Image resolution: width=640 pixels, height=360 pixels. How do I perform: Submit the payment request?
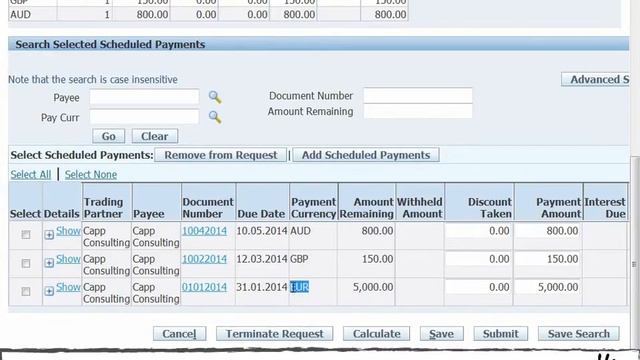[500, 334]
